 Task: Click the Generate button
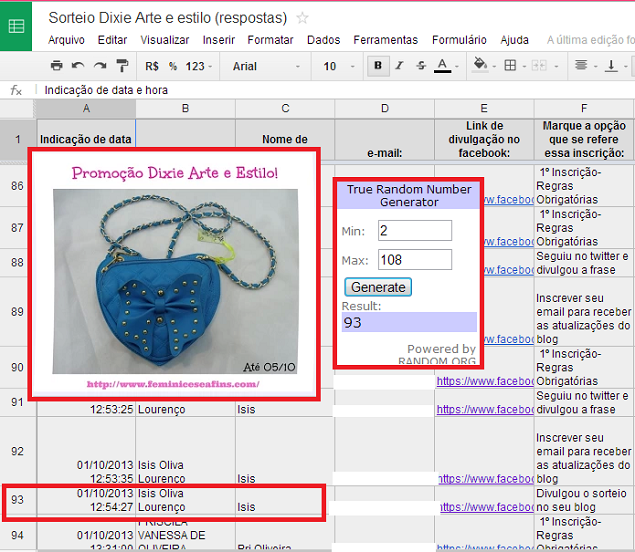(x=378, y=287)
